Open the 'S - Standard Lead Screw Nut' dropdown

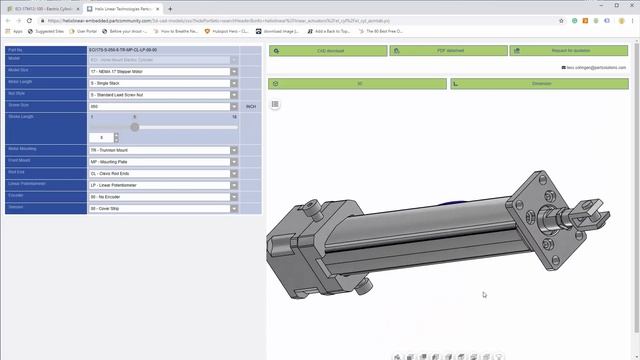pyautogui.click(x=163, y=95)
